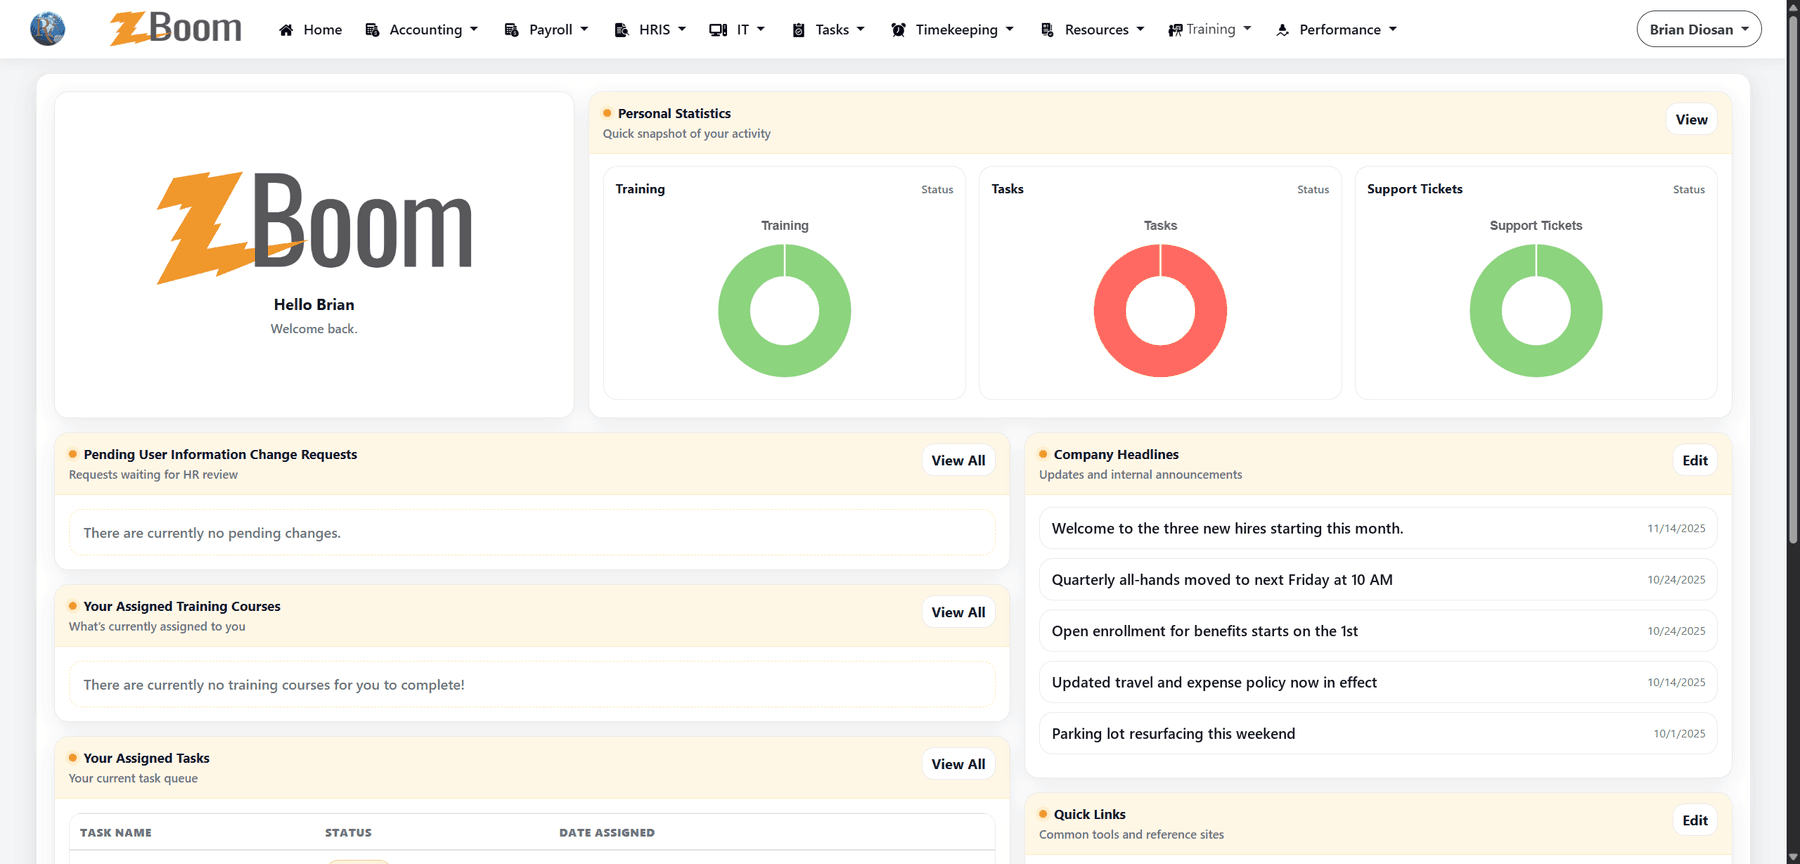Image resolution: width=1800 pixels, height=864 pixels.
Task: Go to the Home menu item
Action: [x=323, y=30]
